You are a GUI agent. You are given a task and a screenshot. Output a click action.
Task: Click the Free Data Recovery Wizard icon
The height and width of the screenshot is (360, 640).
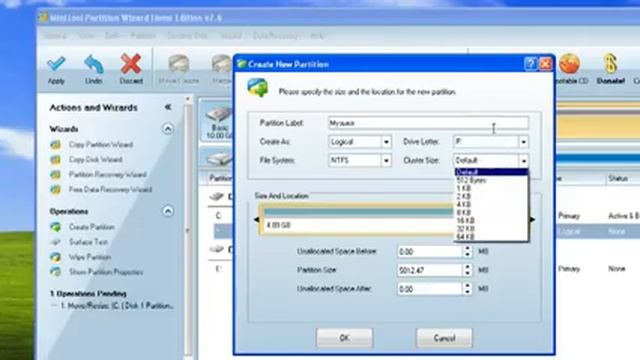[56, 189]
